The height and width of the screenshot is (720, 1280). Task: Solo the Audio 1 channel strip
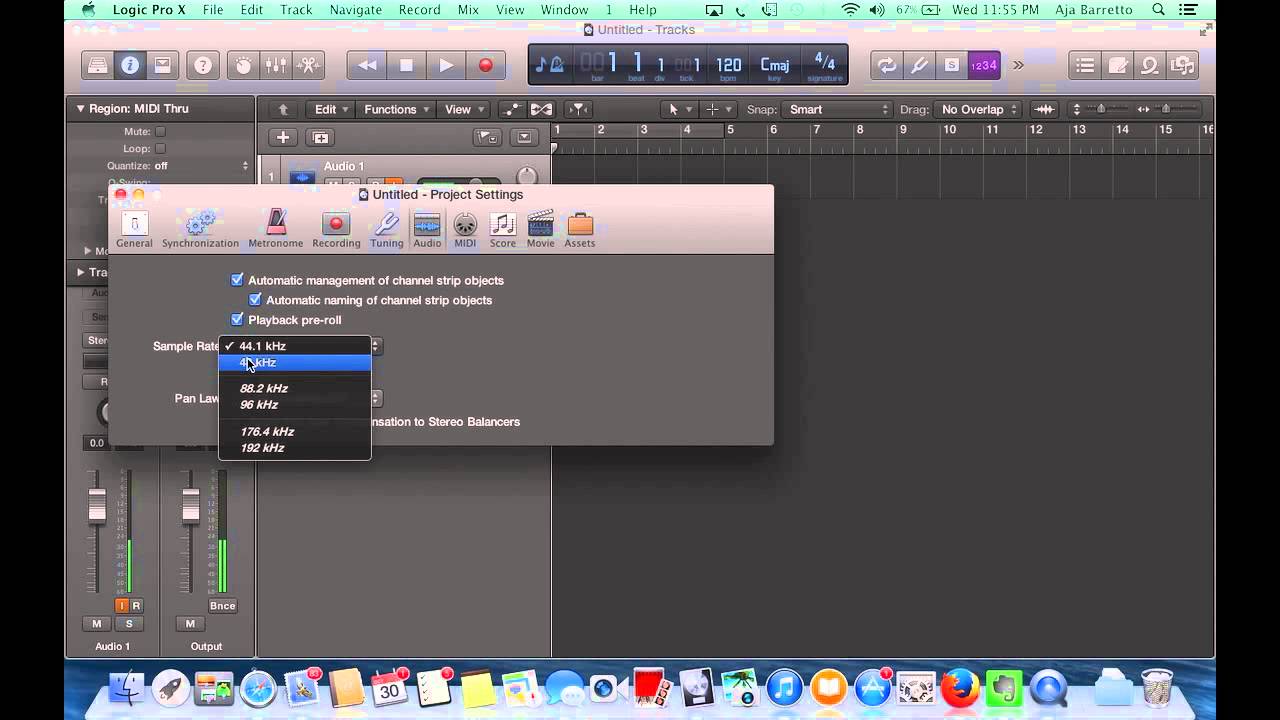point(129,624)
